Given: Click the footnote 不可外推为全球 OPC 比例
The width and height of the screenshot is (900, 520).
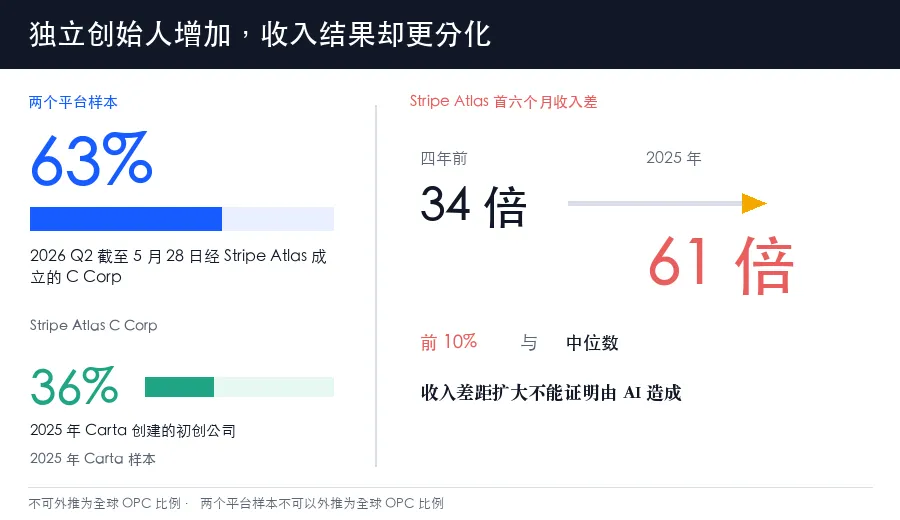Looking at the screenshot, I should coord(104,503).
